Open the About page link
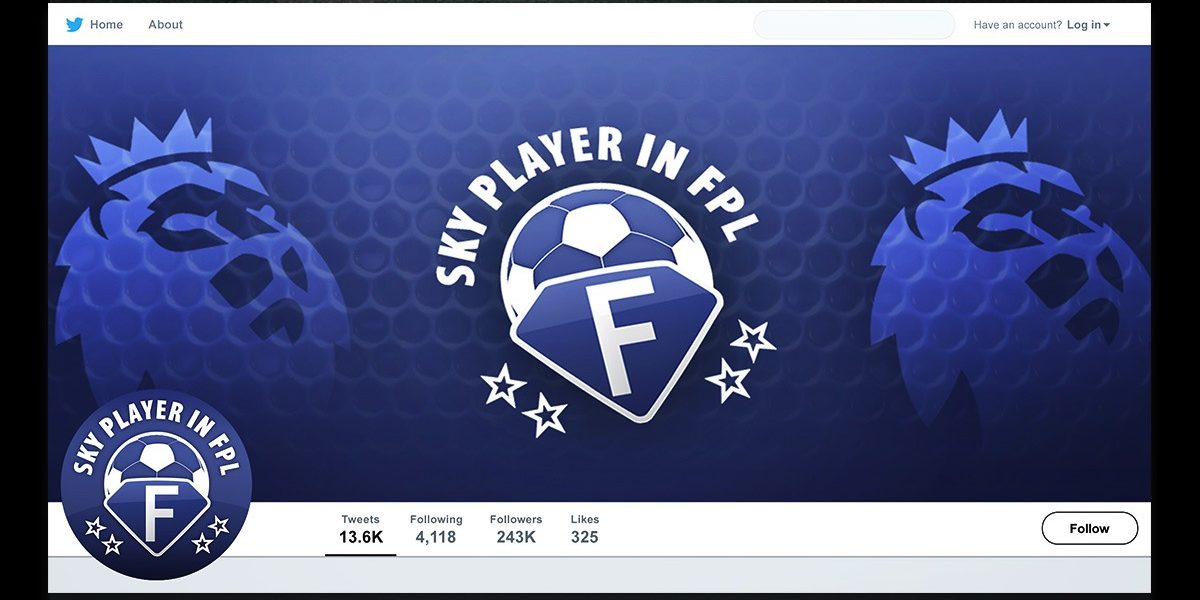This screenshot has width=1200, height=600. click(166, 25)
